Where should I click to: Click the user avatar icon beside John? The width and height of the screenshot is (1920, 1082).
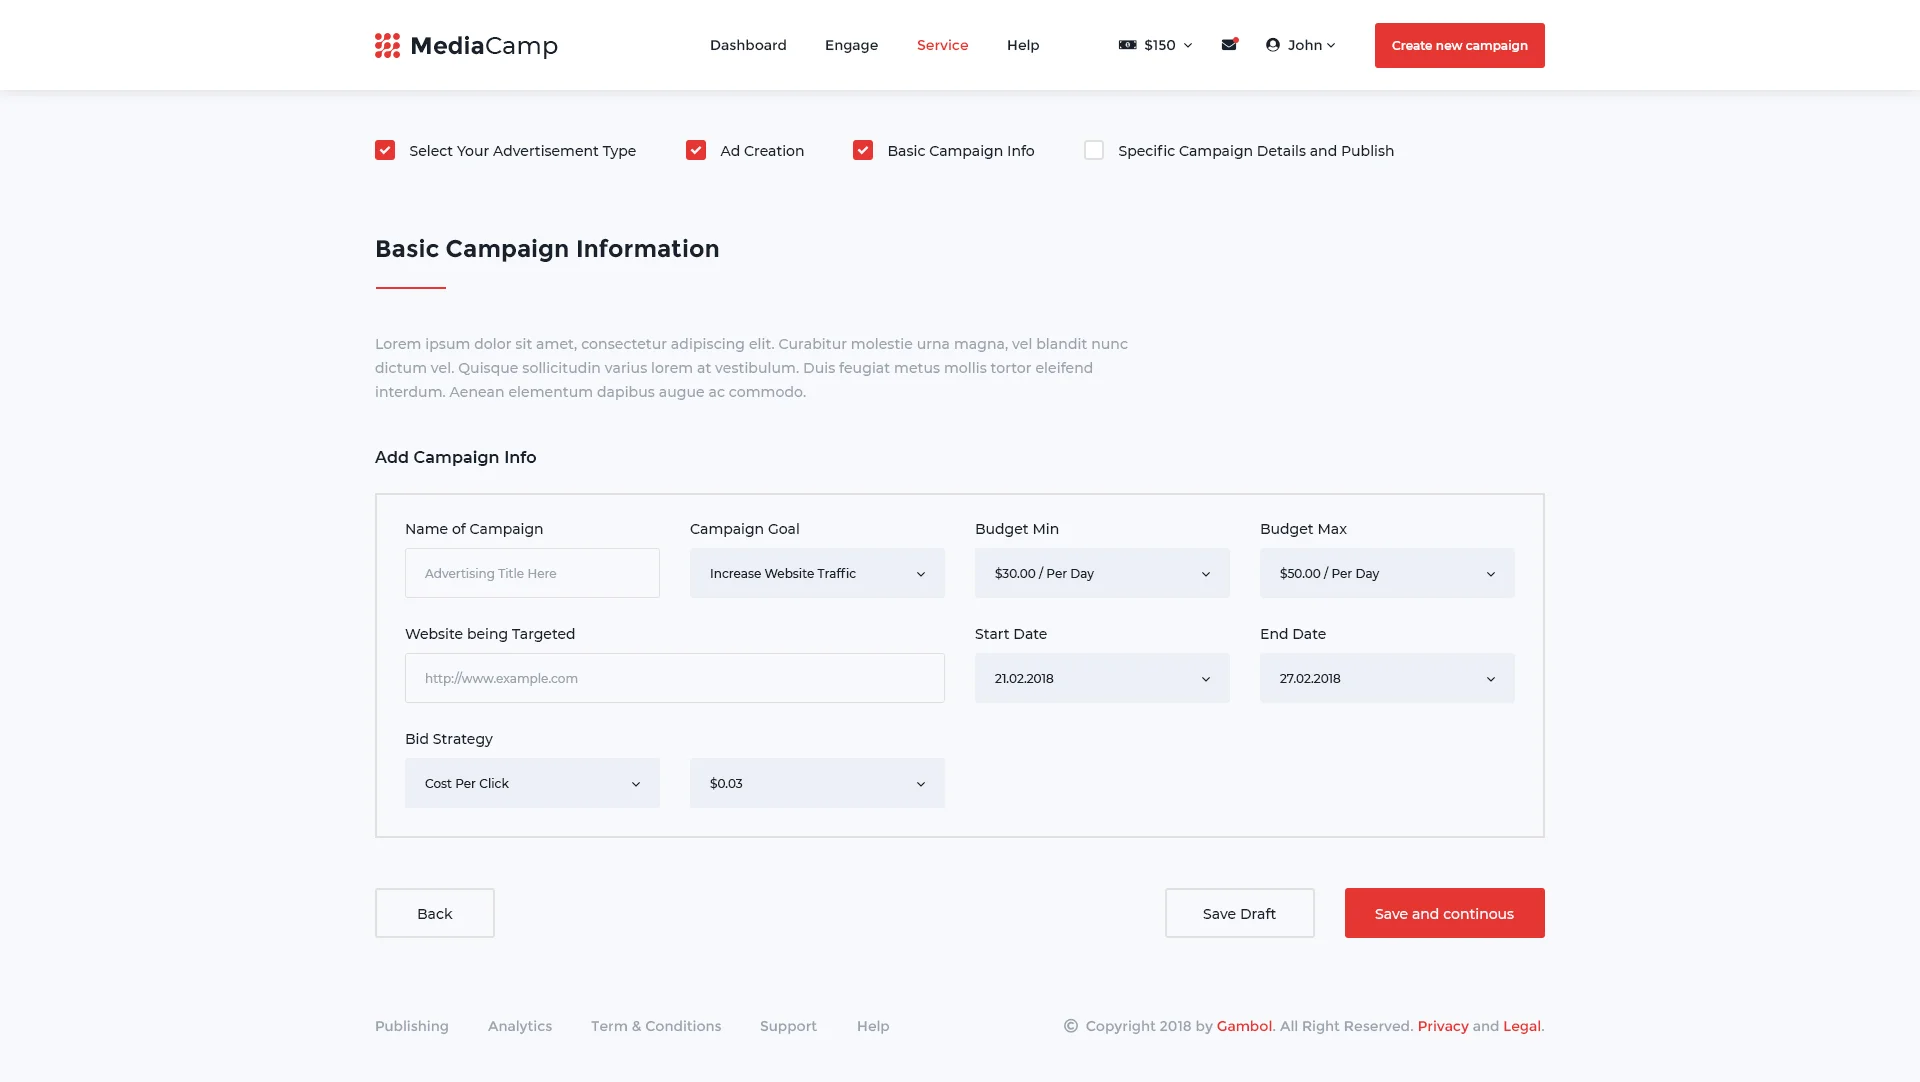[x=1272, y=45]
